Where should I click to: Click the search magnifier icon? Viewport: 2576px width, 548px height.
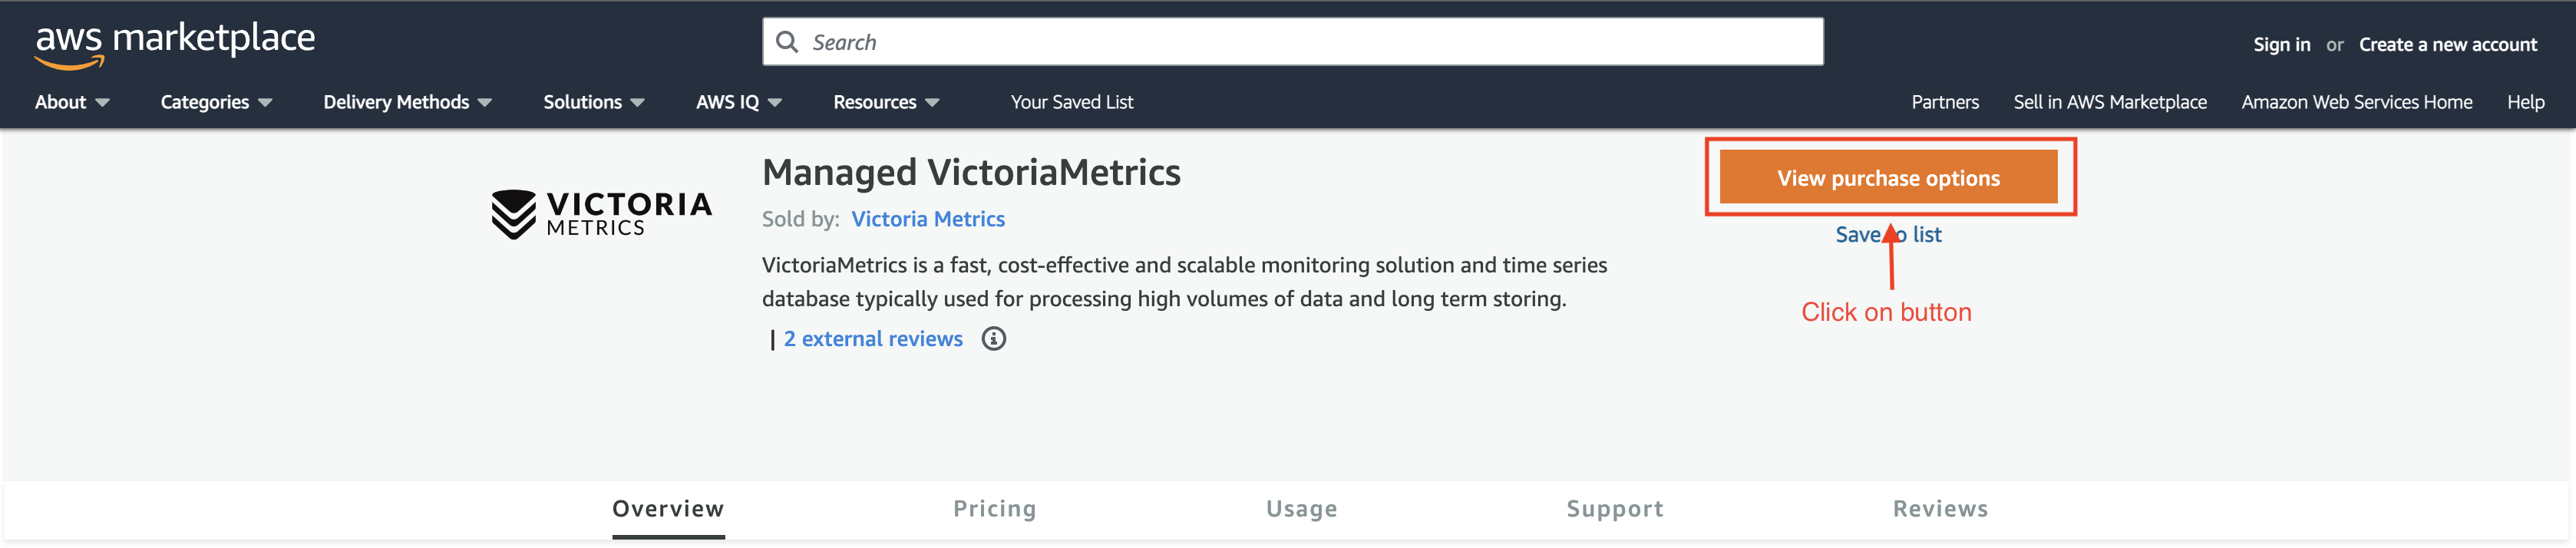click(787, 42)
